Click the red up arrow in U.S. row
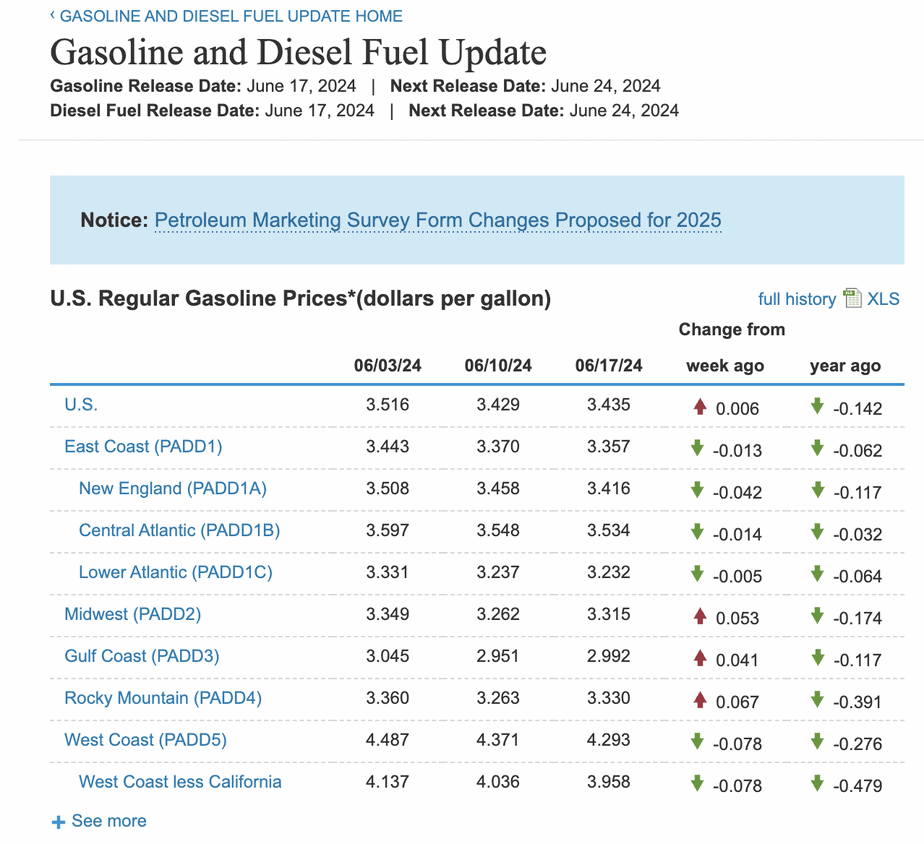Image resolution: width=924 pixels, height=844 pixels. click(x=700, y=407)
